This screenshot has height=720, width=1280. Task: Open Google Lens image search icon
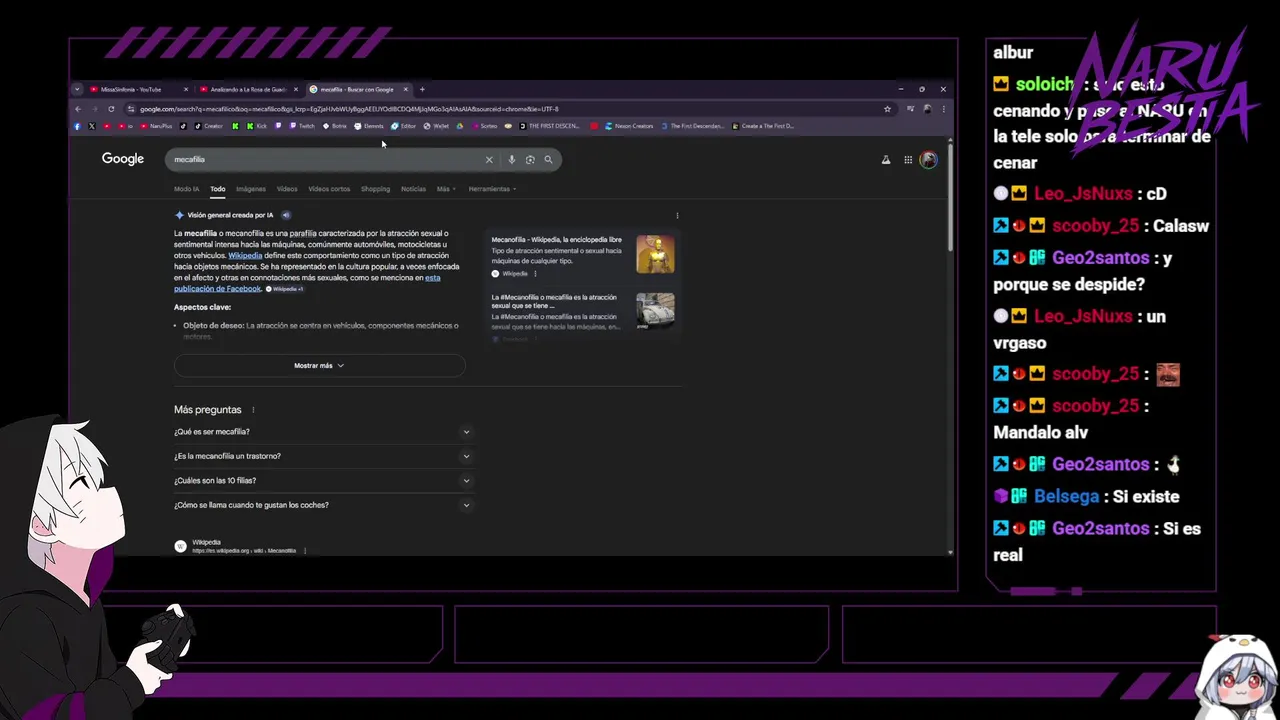tap(530, 159)
